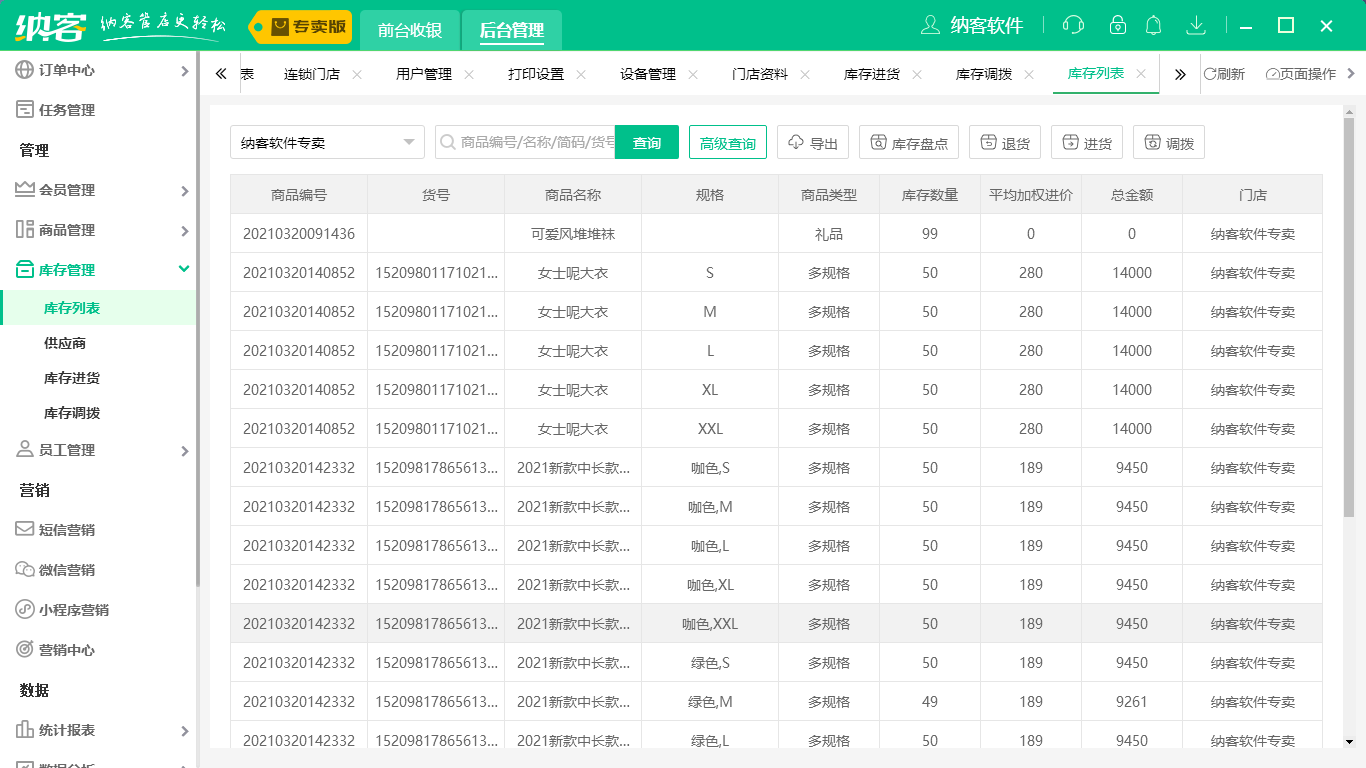Start a 库存盘点 stocktake
Viewport: 1366px width, 768px height.
908,141
